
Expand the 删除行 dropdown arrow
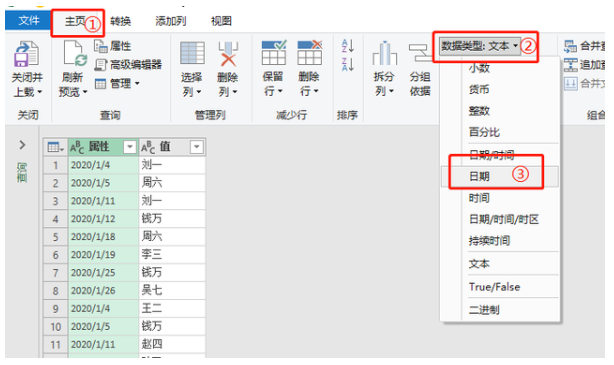pos(316,92)
